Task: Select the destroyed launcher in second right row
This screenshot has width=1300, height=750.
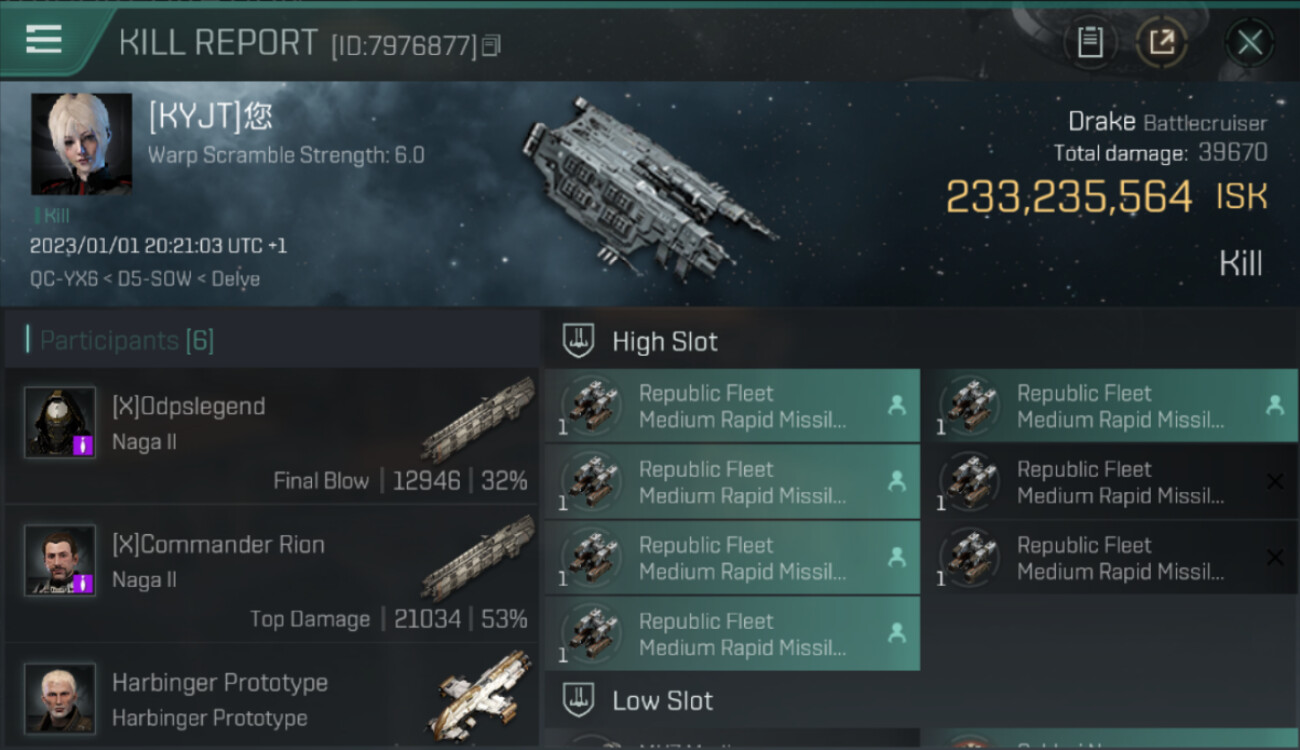Action: [x=1110, y=482]
